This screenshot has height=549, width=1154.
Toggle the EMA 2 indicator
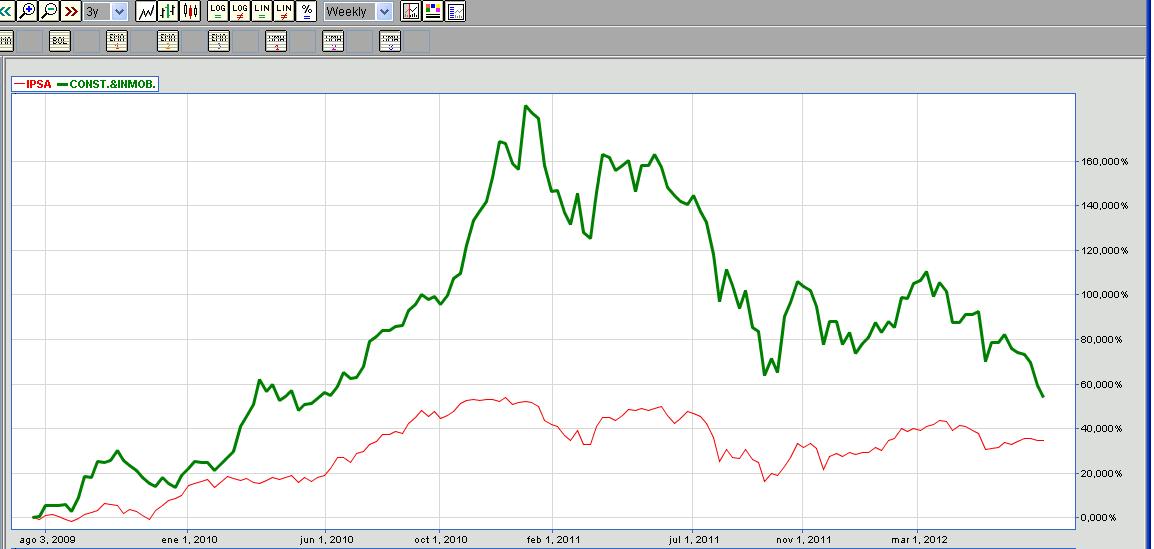click(168, 41)
